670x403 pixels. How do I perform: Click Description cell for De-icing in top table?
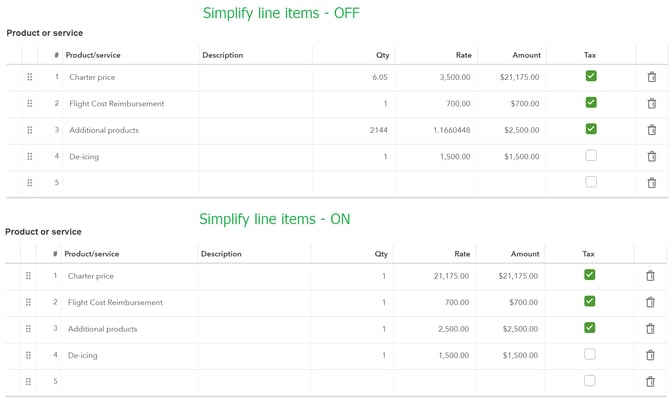click(255, 157)
